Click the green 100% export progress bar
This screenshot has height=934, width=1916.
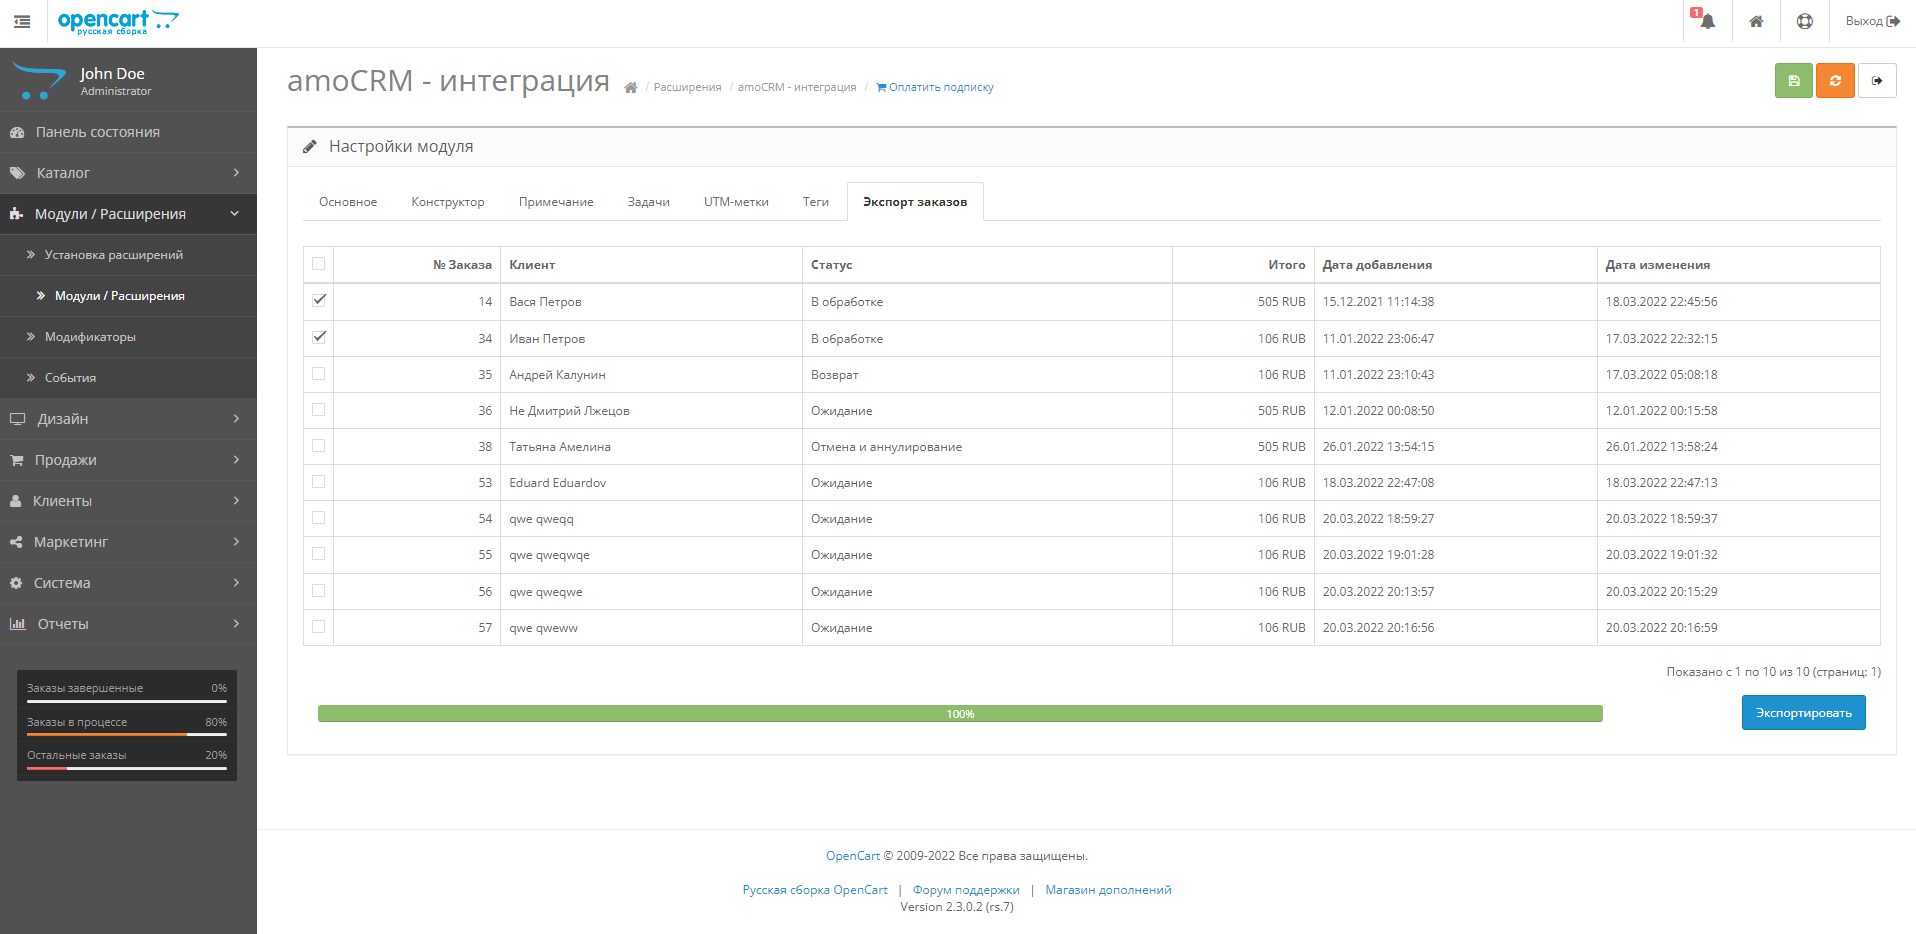(x=959, y=714)
